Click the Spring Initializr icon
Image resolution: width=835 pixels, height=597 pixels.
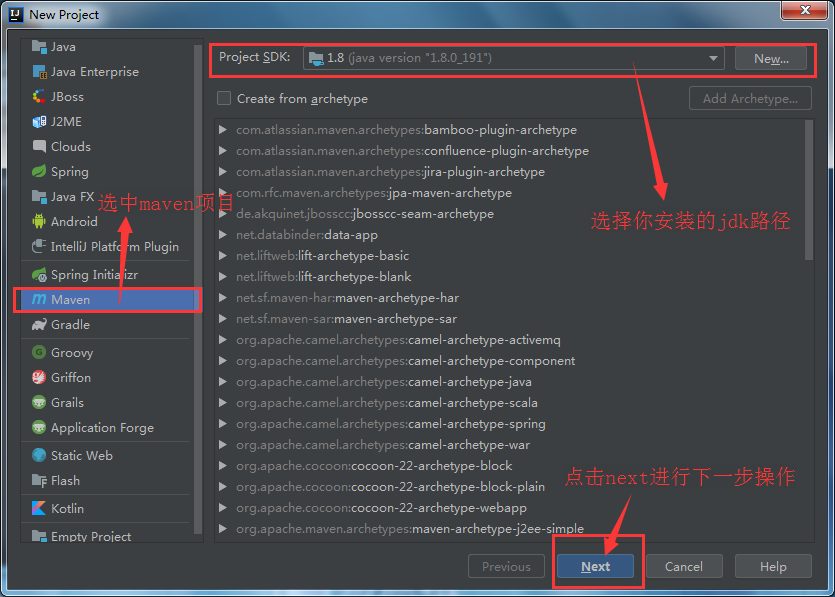pyautogui.click(x=39, y=275)
